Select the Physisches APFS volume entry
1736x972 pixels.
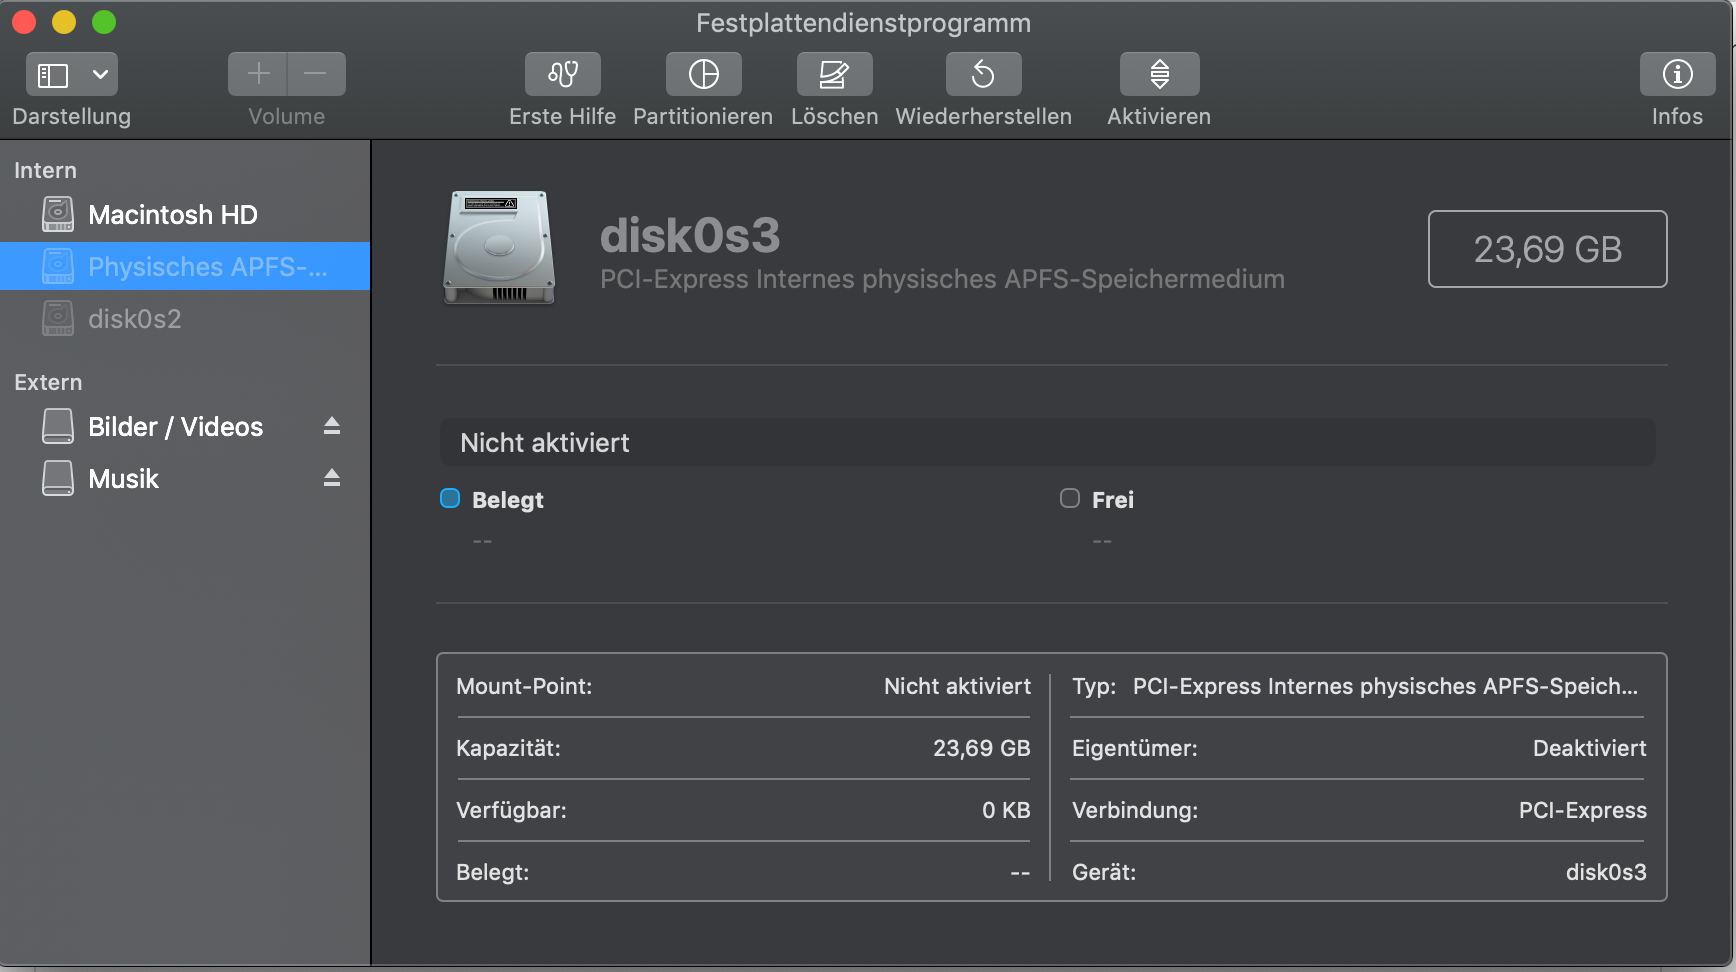(207, 267)
